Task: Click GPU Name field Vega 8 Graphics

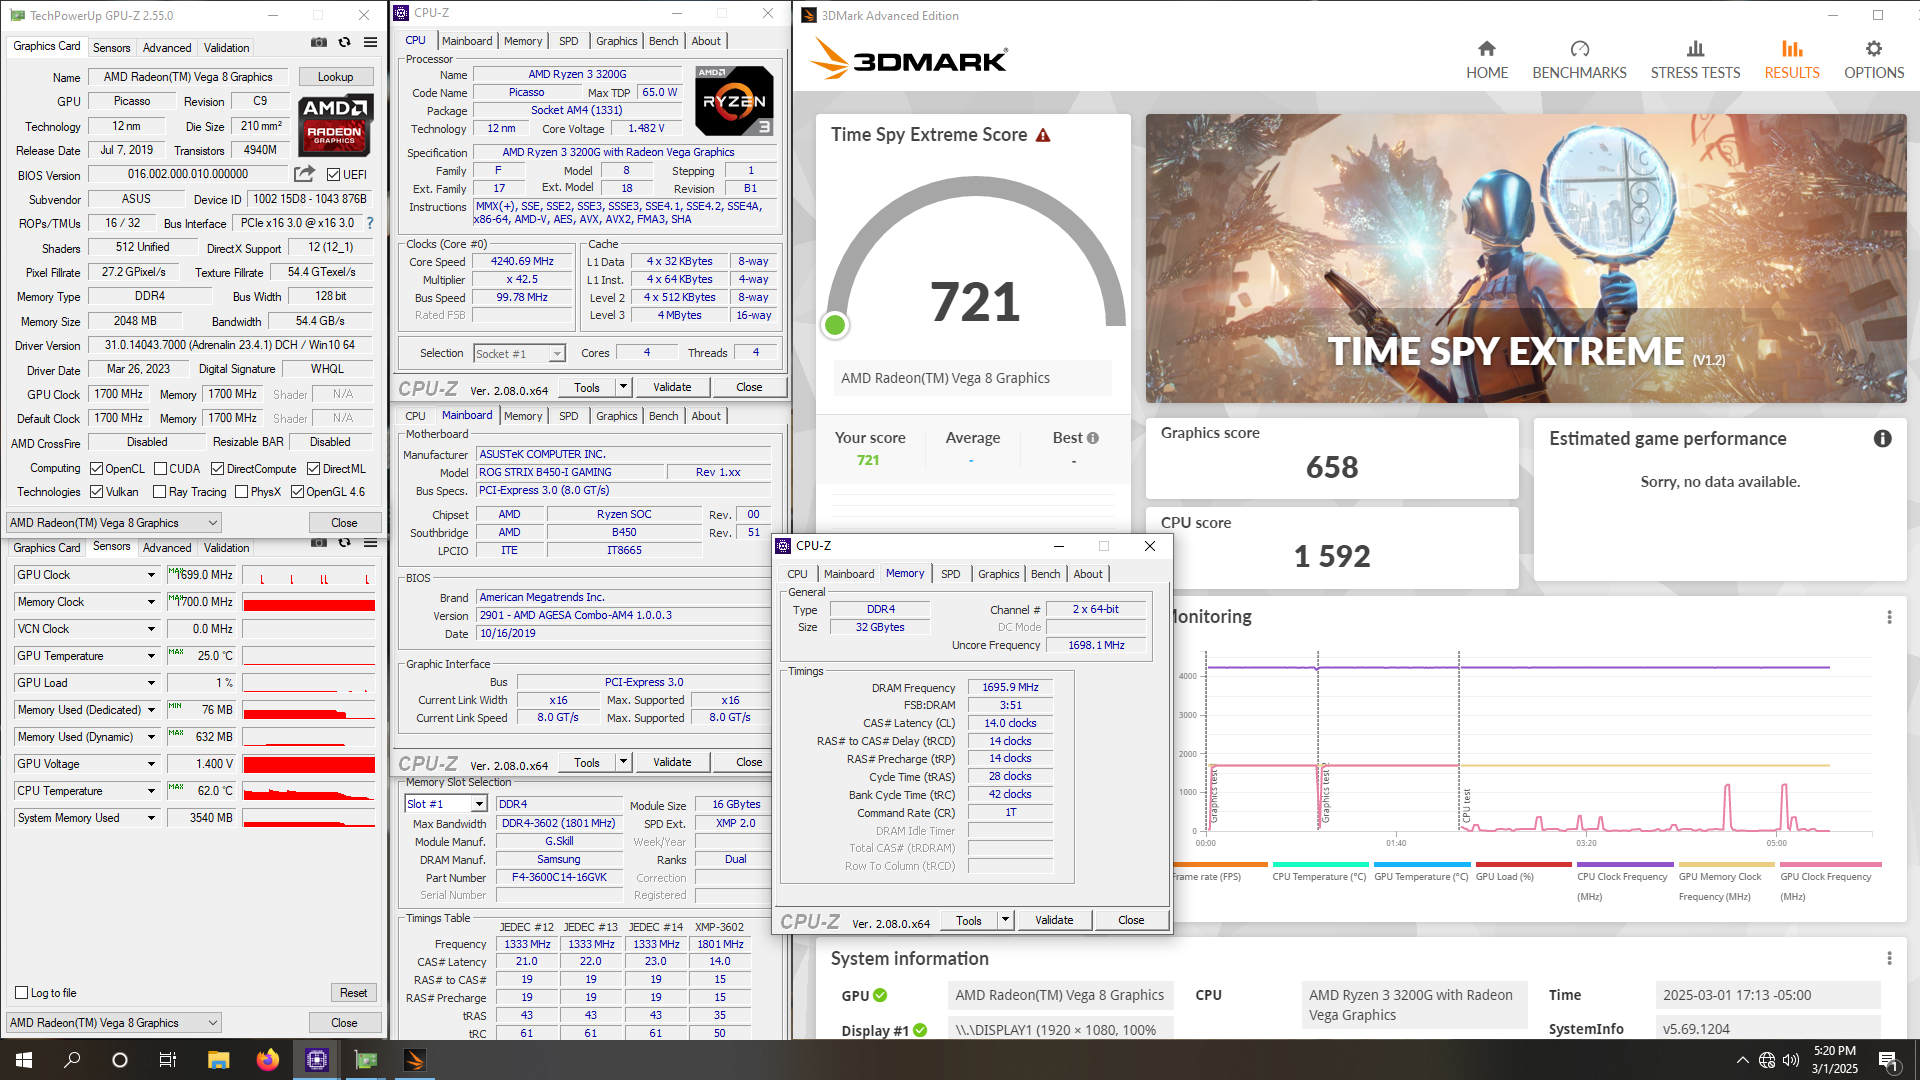Action: [x=188, y=77]
